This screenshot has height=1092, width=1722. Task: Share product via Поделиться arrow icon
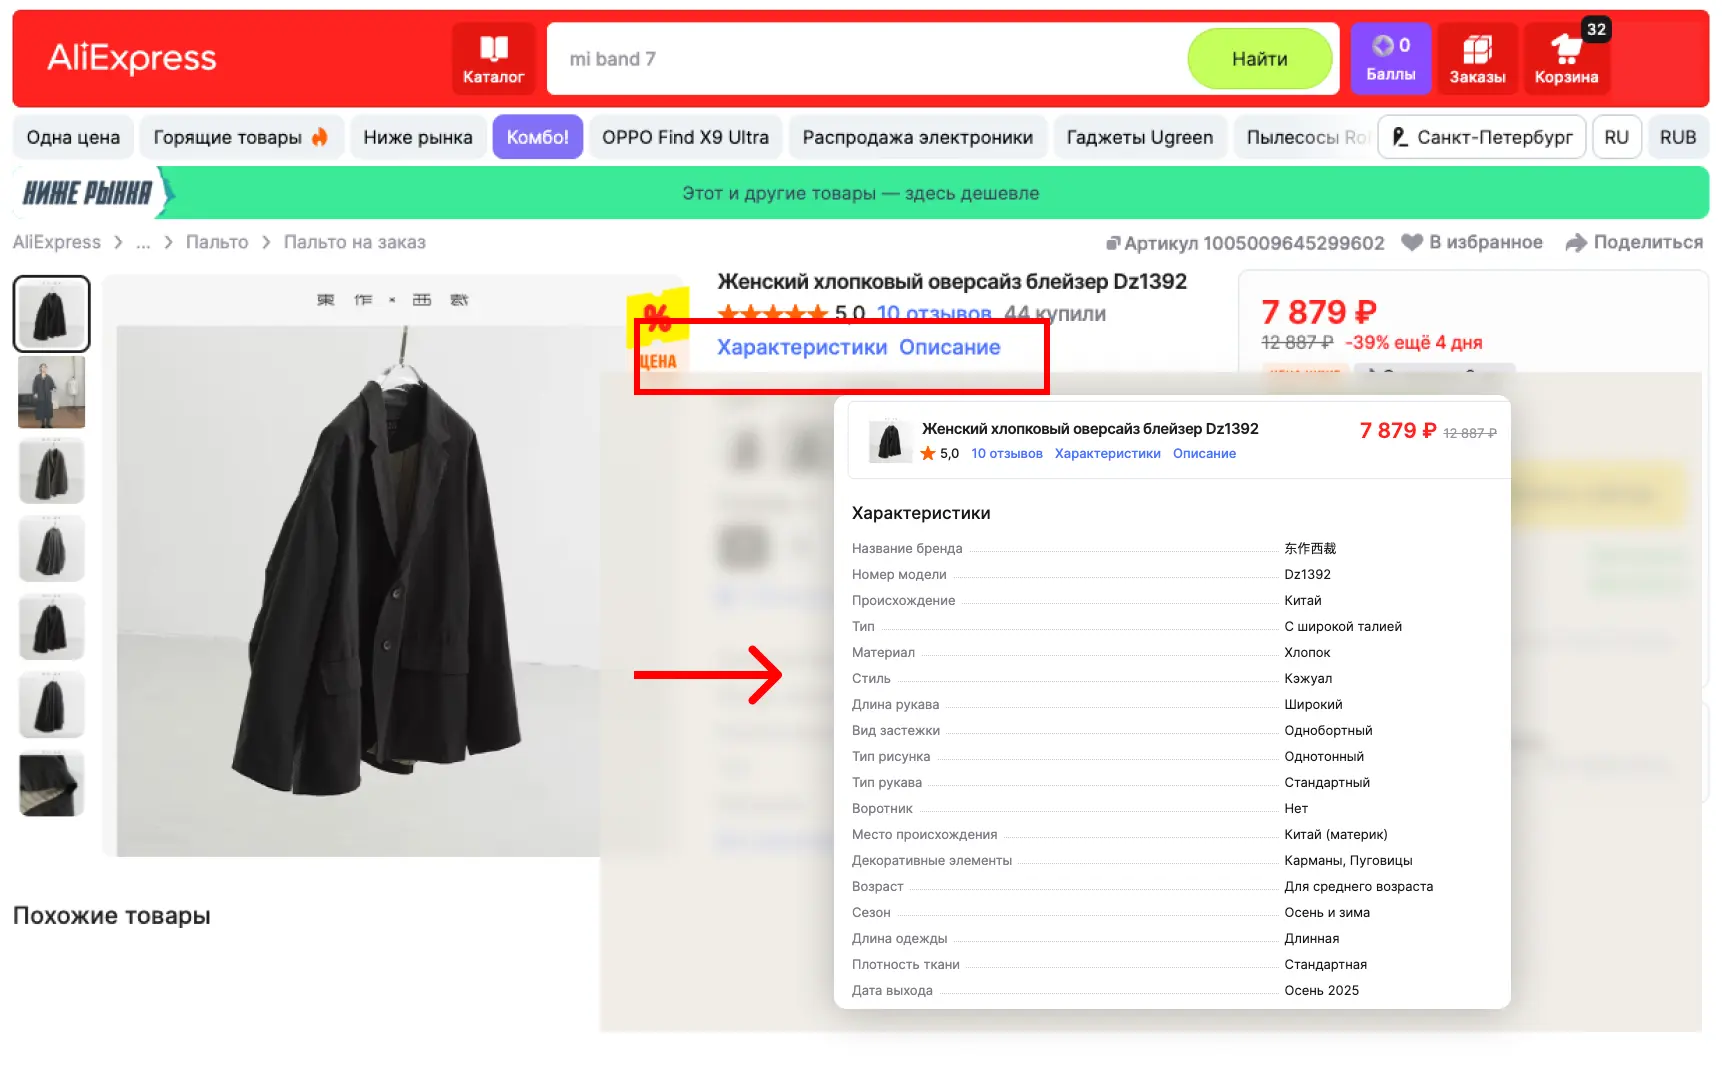[x=1576, y=242]
